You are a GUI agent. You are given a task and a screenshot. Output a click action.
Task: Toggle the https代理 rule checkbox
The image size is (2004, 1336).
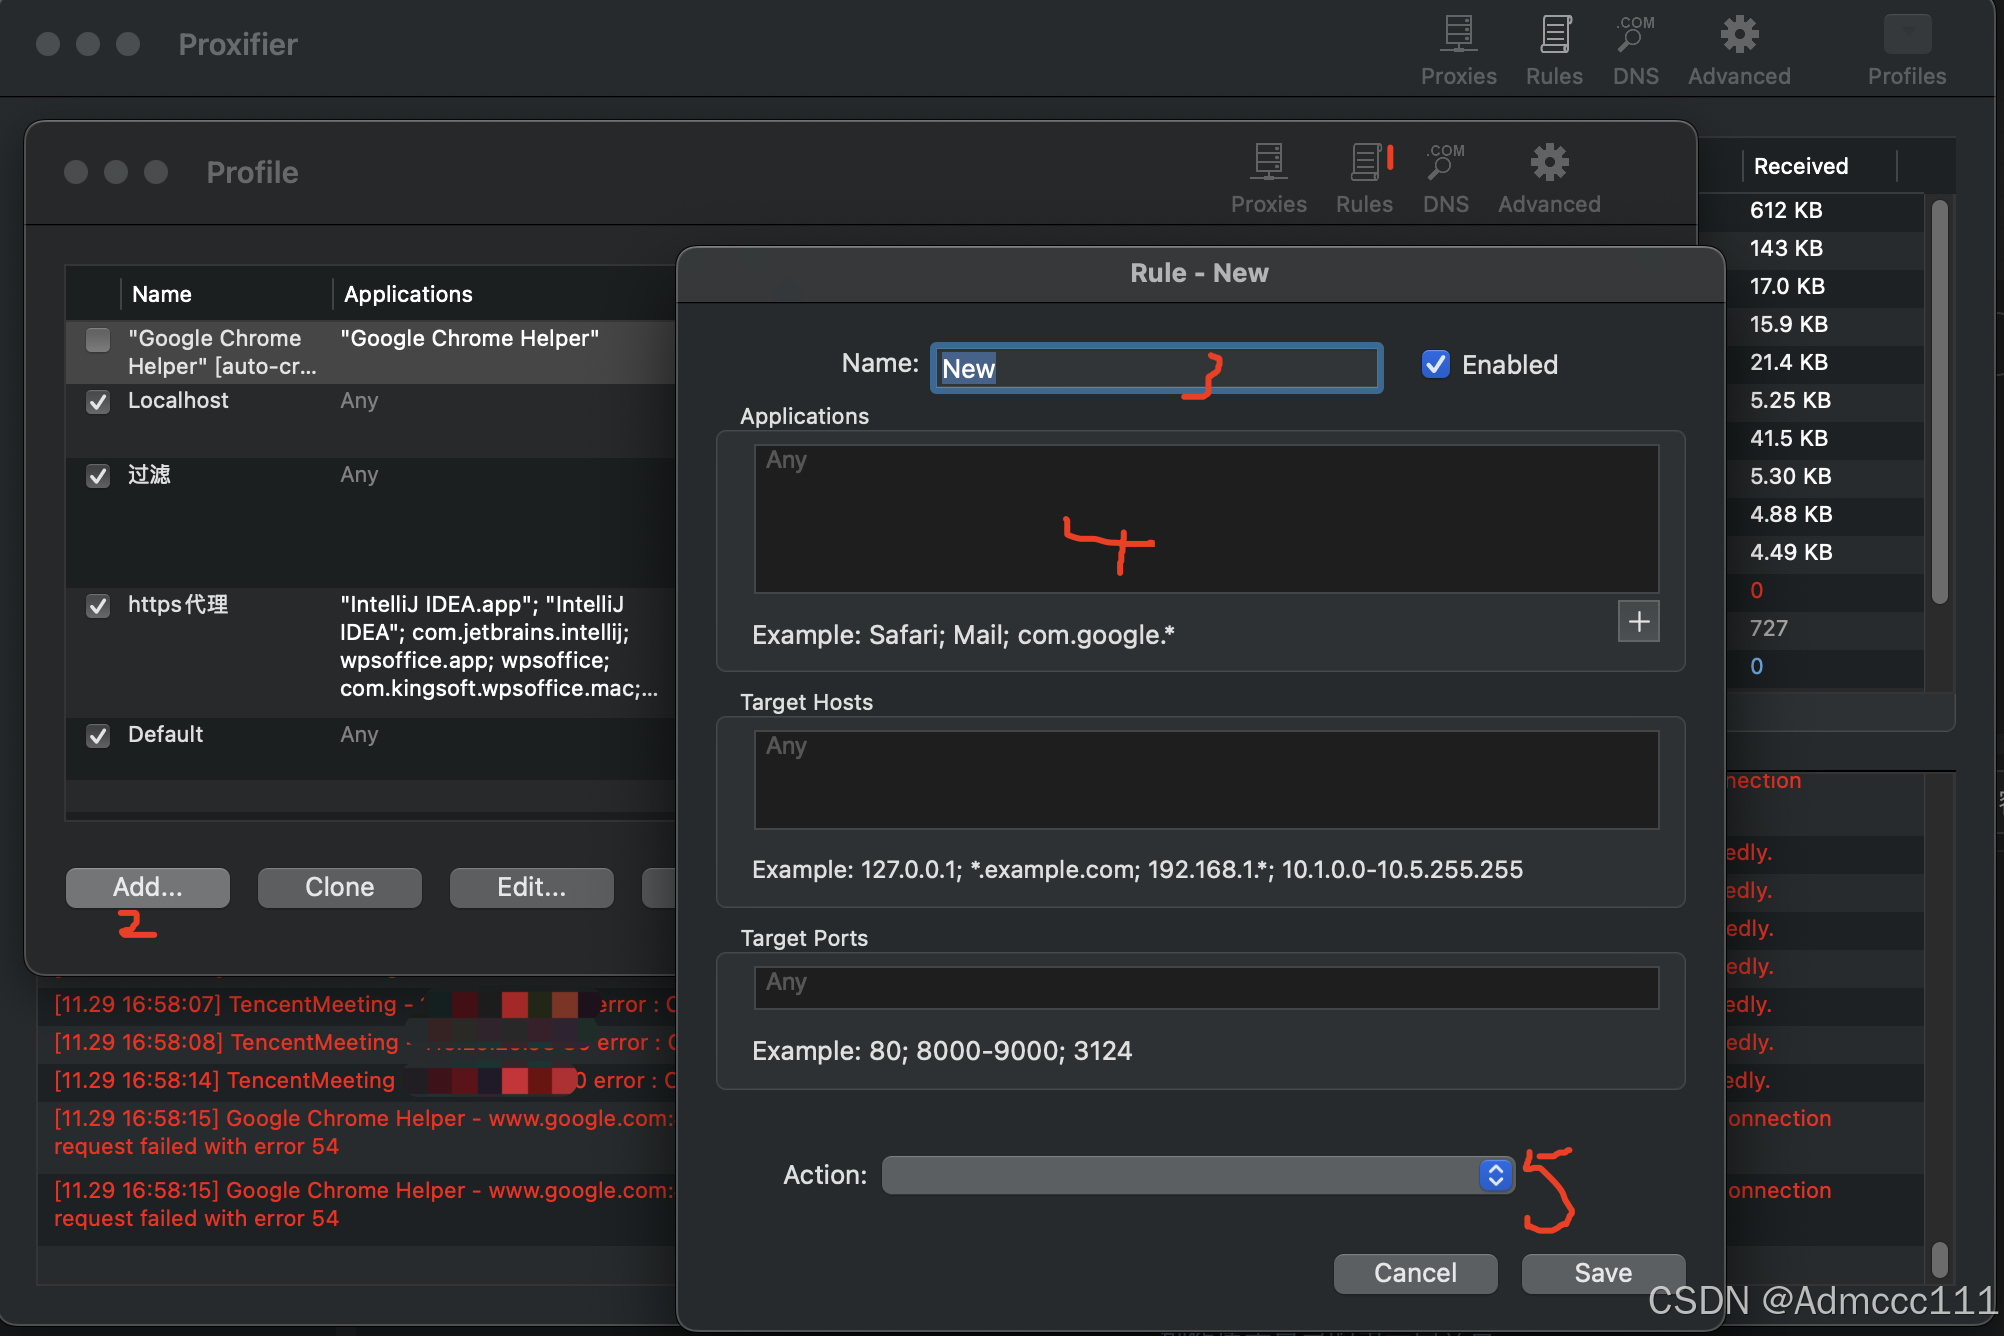[x=98, y=606]
